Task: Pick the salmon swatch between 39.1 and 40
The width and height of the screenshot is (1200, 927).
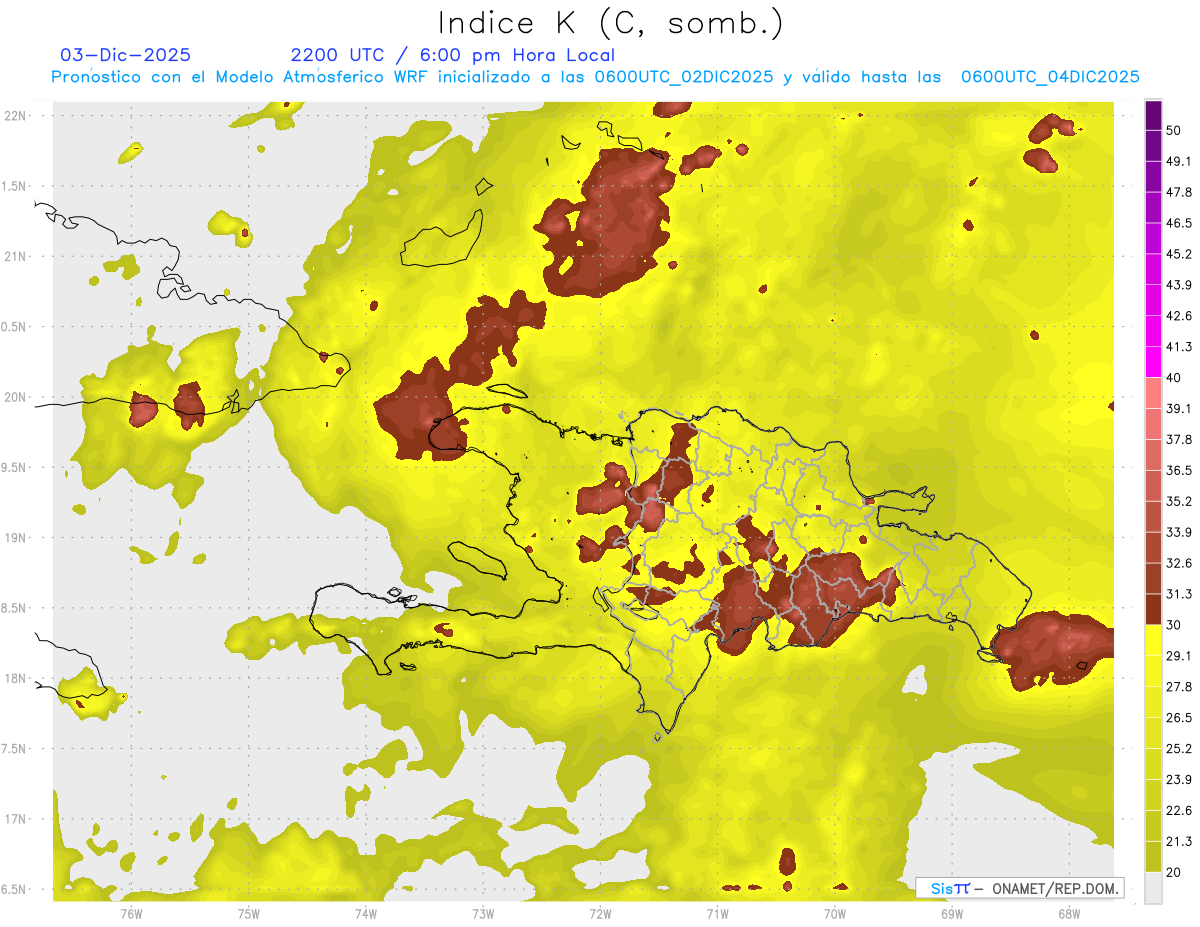Action: click(x=1154, y=393)
